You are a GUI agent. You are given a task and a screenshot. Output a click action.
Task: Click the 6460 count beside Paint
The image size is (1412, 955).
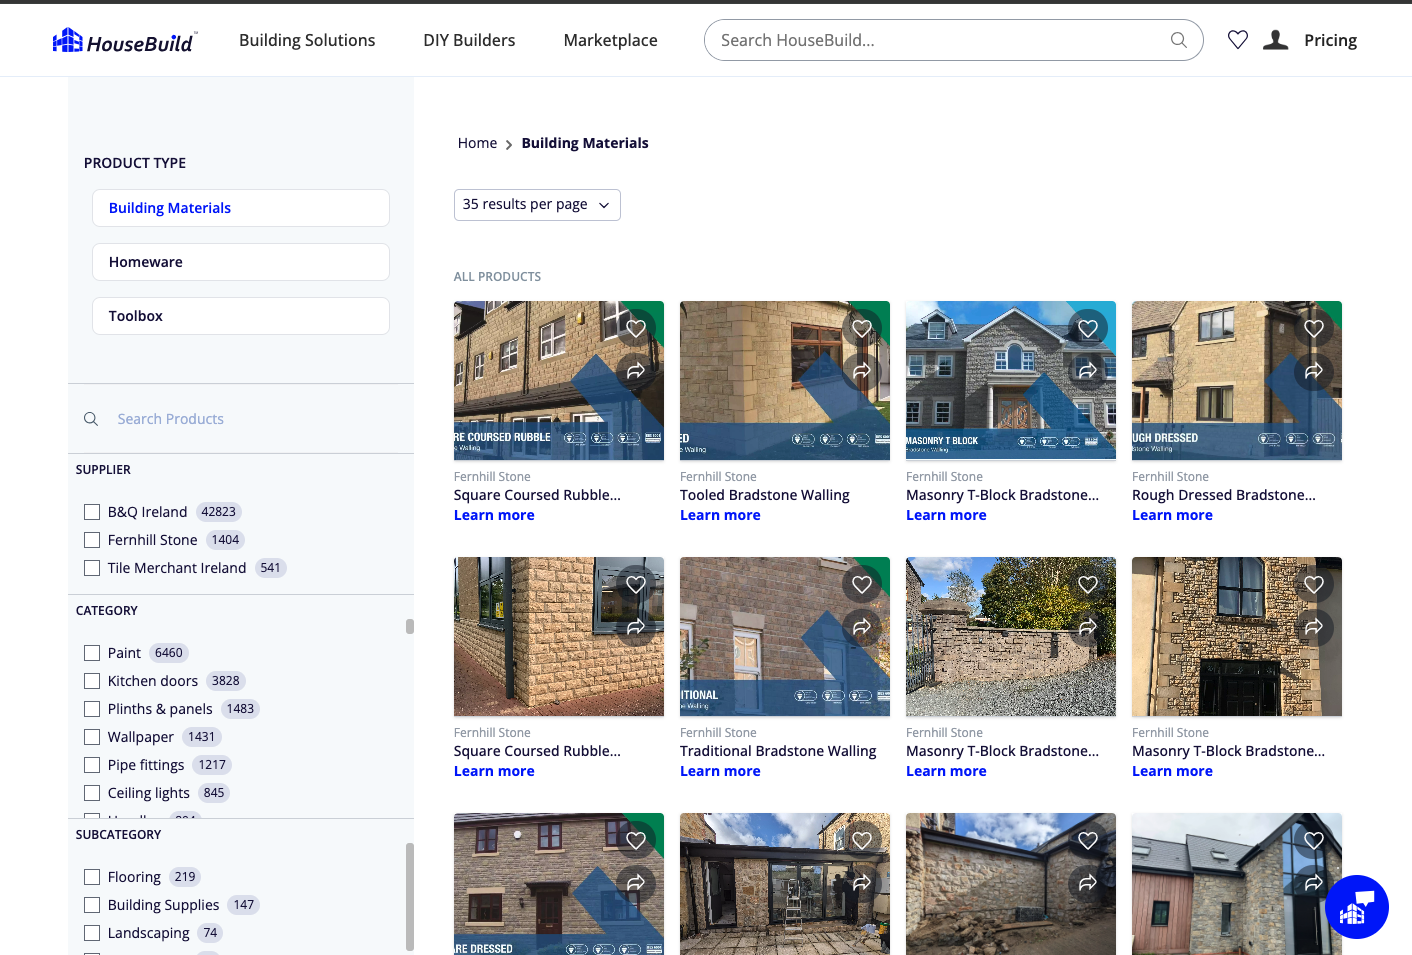[169, 653]
